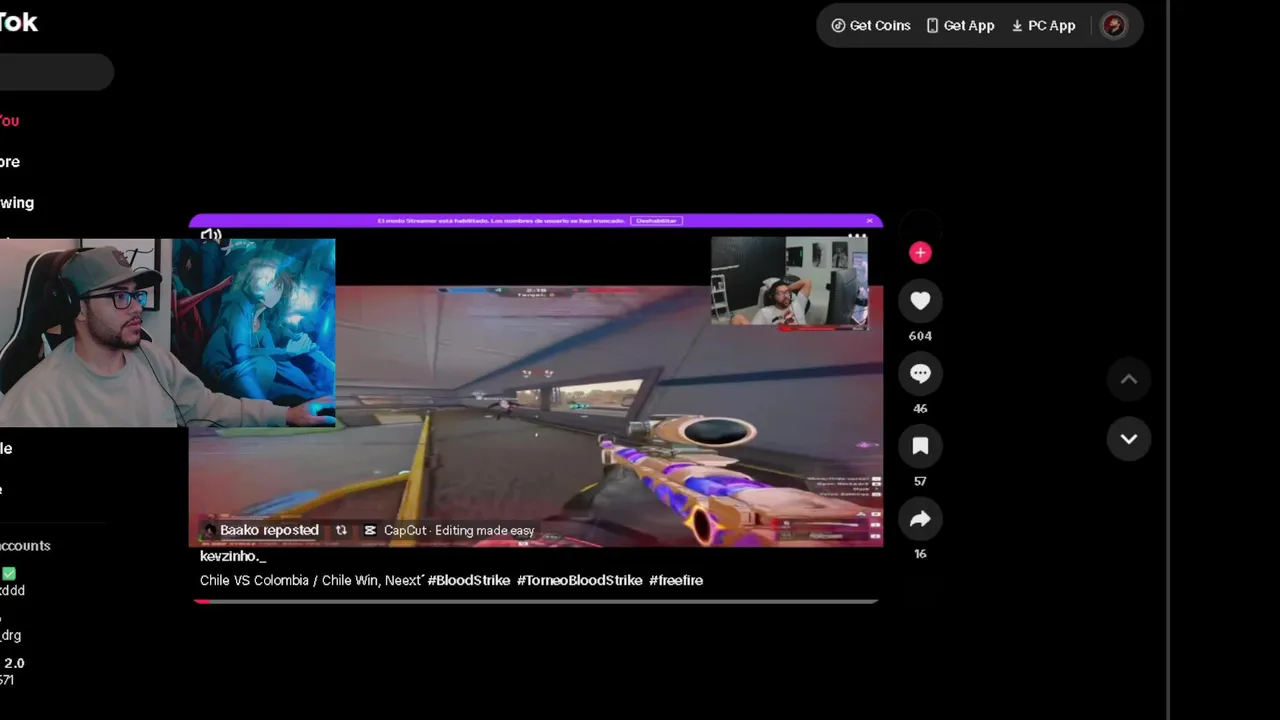Open the Baako reposted label
Image resolution: width=1280 pixels, height=720 pixels.
click(x=269, y=531)
